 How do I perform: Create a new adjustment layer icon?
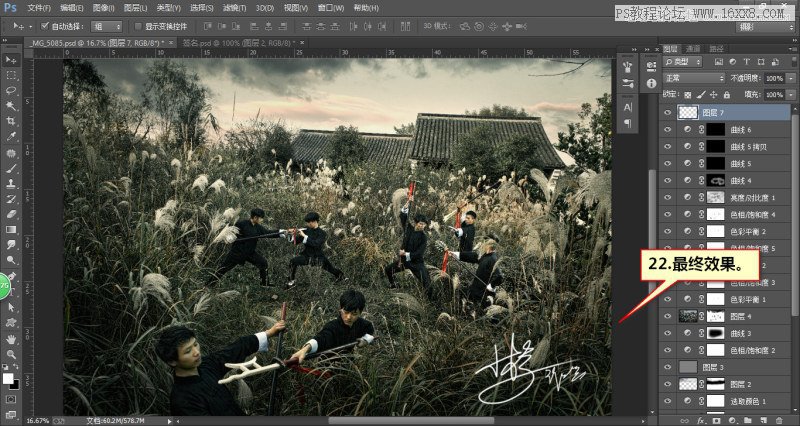click(731, 421)
